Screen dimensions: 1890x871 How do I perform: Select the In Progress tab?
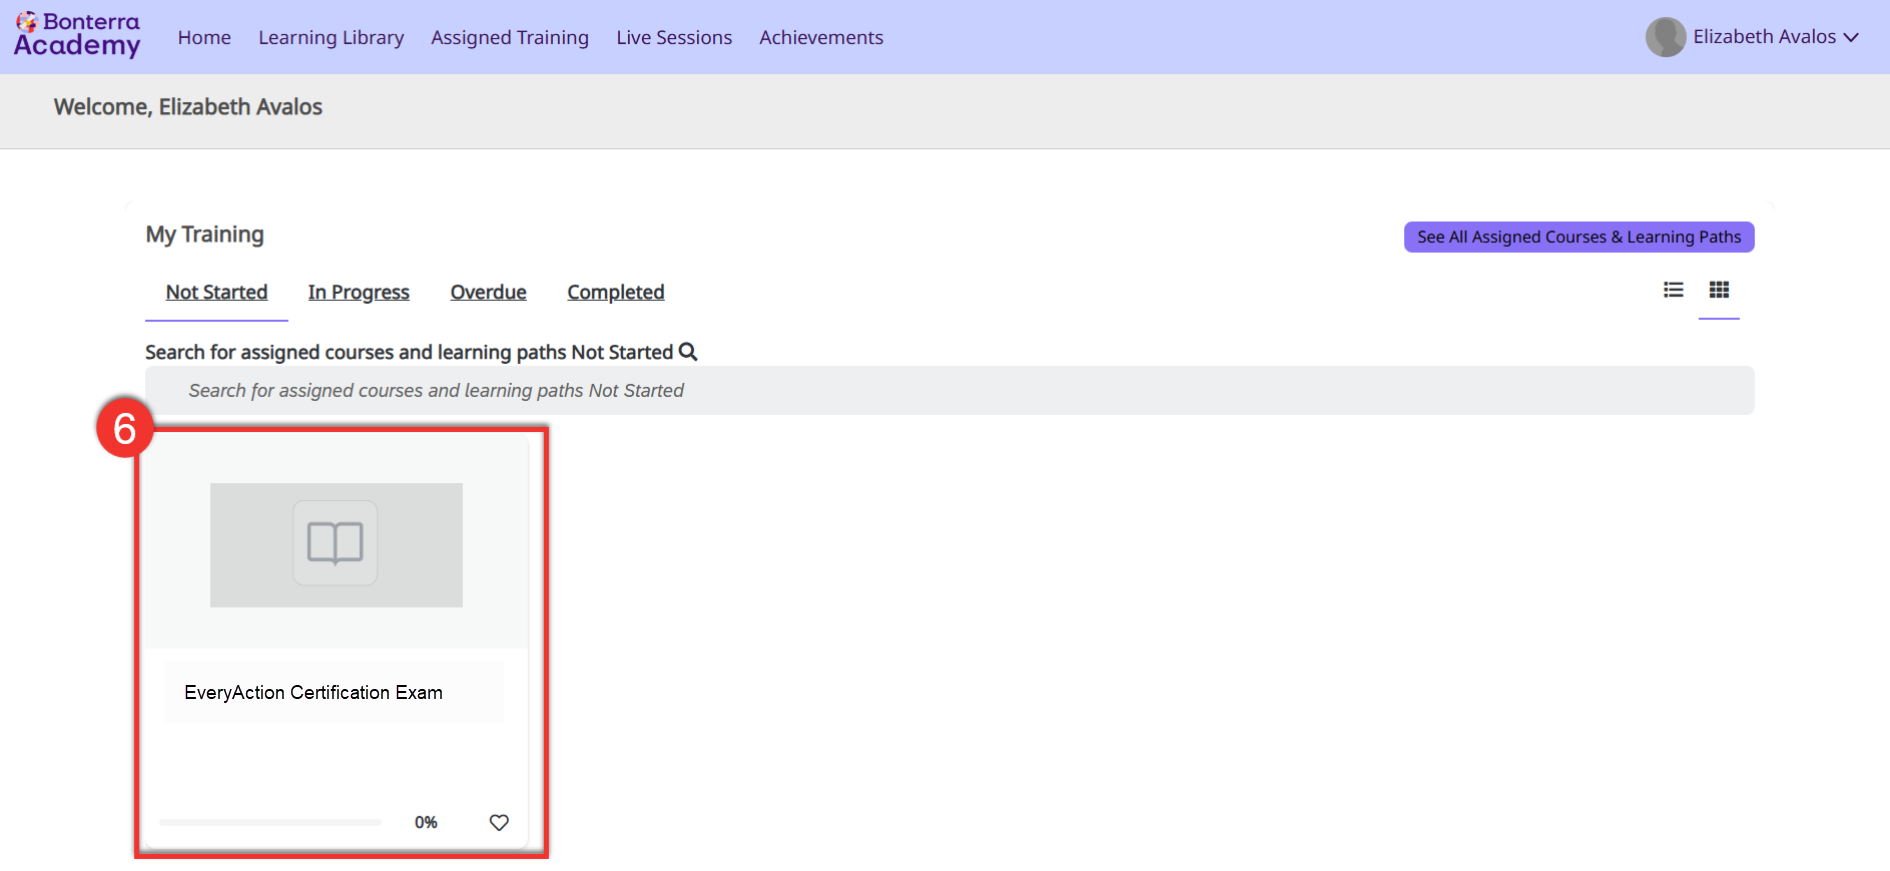pos(359,292)
